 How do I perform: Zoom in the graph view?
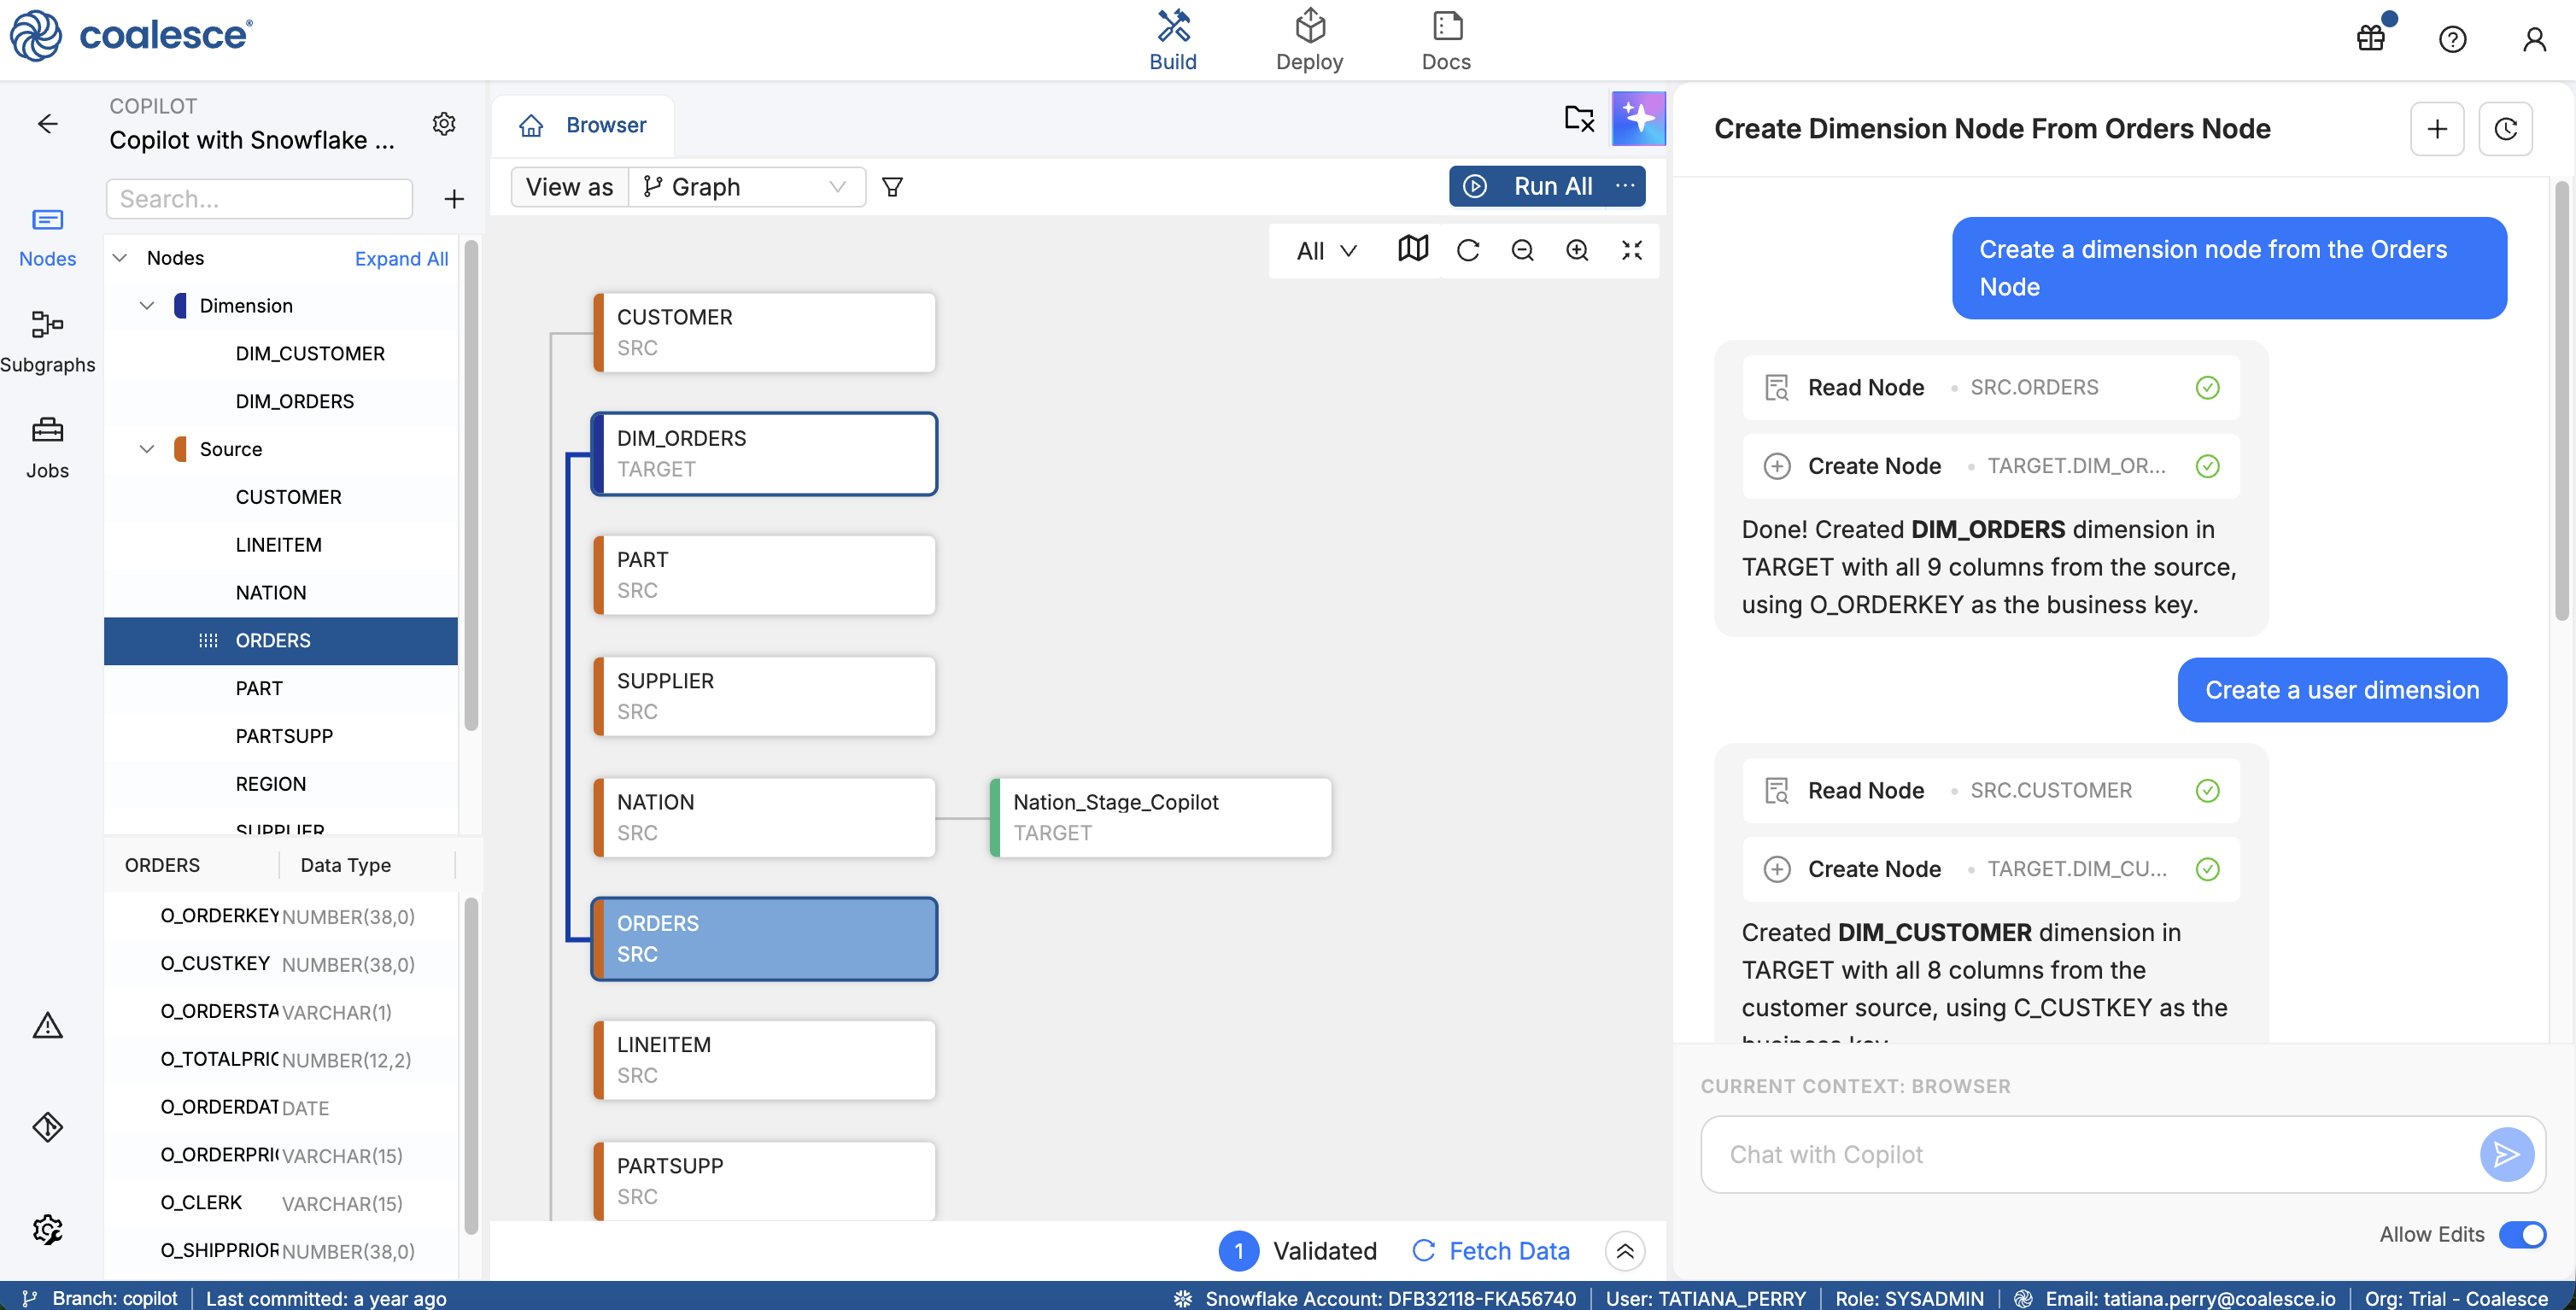[1577, 250]
